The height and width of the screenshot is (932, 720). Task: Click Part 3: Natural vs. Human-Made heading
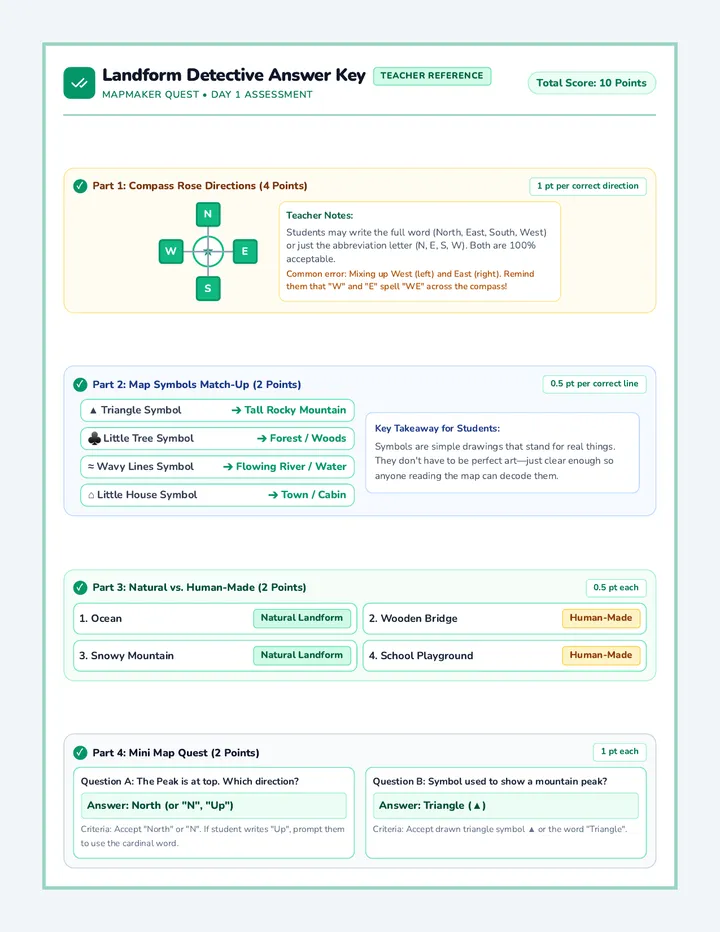(x=199, y=588)
